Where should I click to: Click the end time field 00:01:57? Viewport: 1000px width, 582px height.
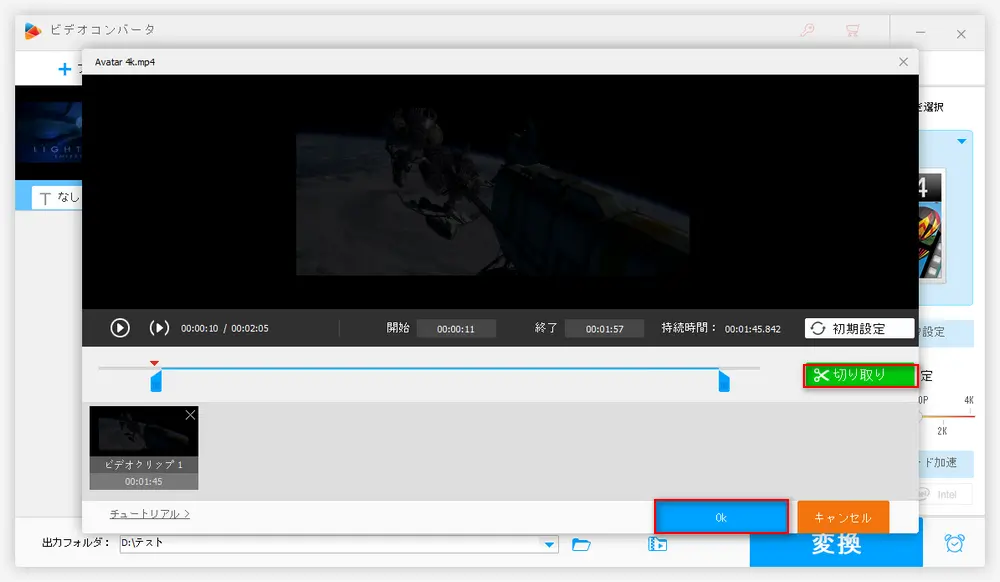tap(604, 328)
